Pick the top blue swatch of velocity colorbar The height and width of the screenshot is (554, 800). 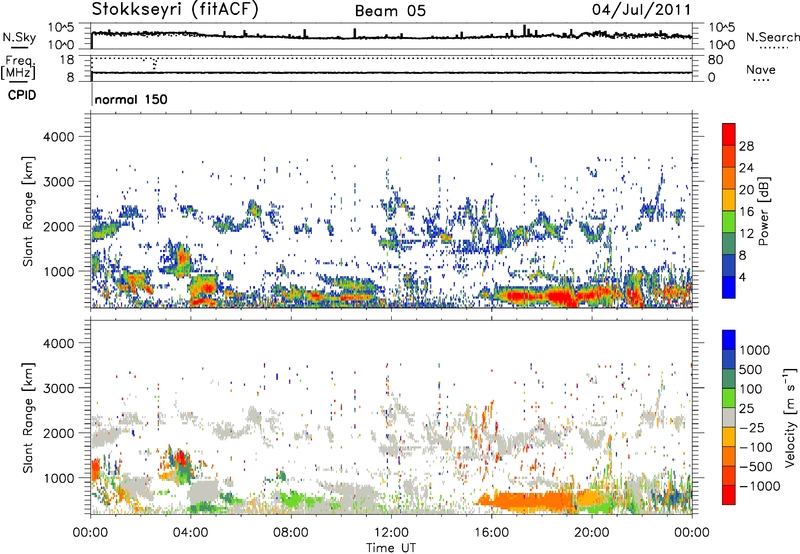tap(729, 340)
